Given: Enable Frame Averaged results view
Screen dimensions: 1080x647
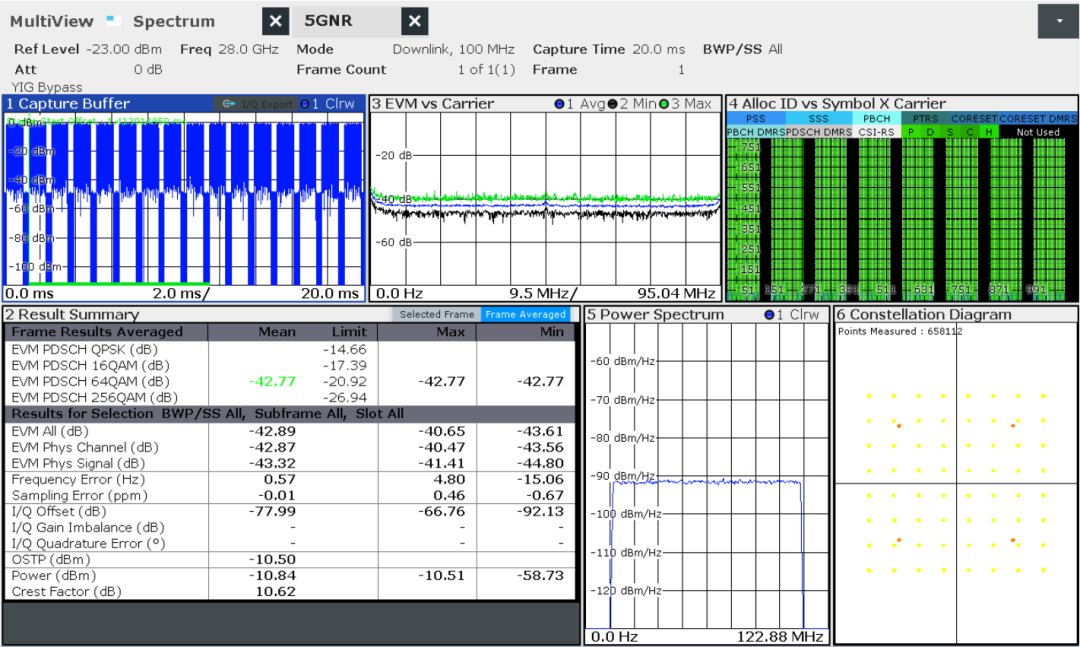Looking at the screenshot, I should (x=526, y=314).
